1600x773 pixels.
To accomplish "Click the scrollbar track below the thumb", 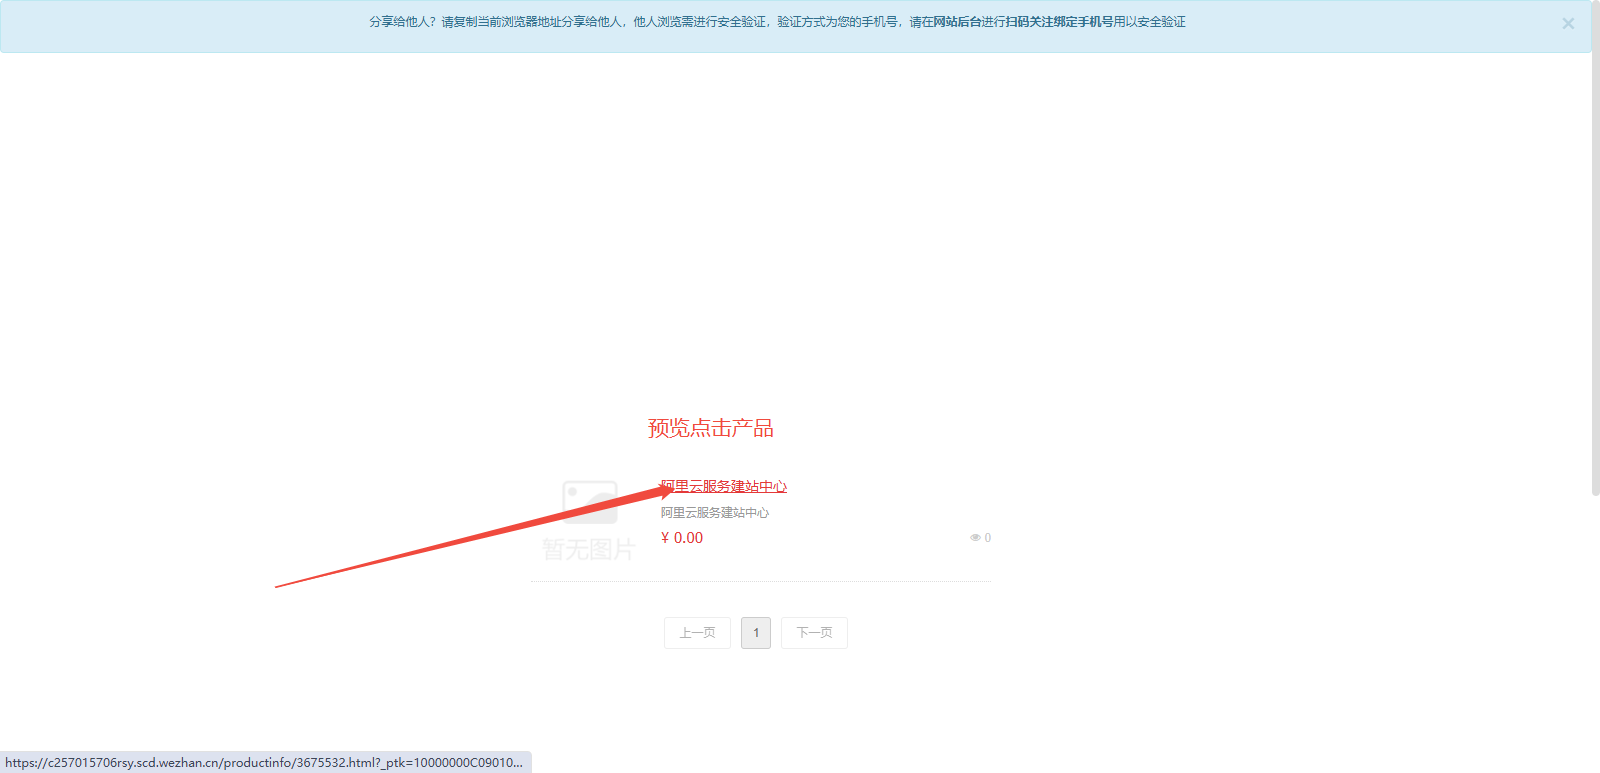I will click(1595, 630).
